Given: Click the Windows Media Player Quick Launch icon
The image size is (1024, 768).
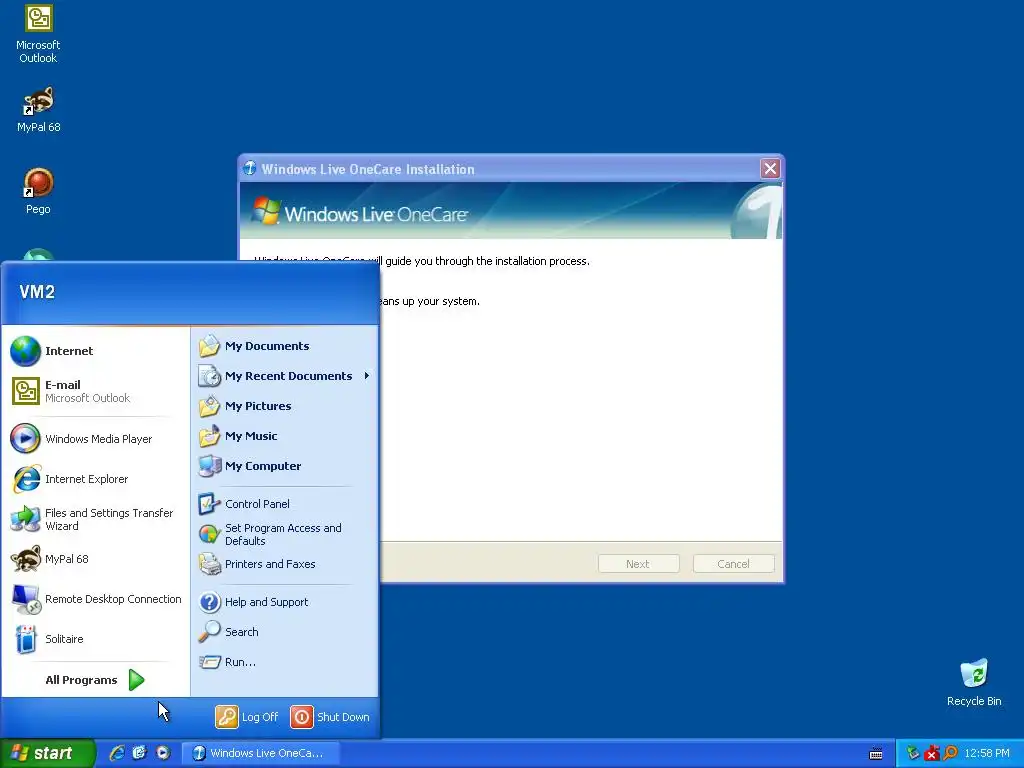Looking at the screenshot, I should [163, 753].
